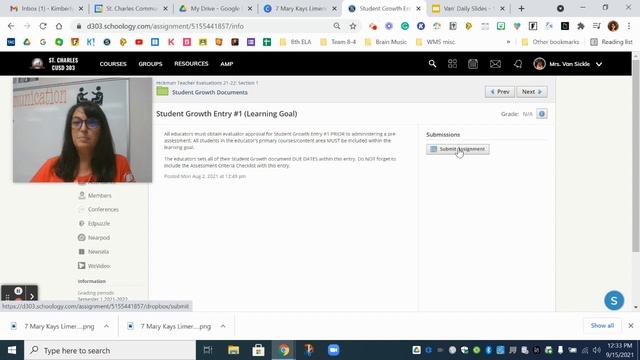Expand options for second downloaded Mary Kays file
The height and width of the screenshot is (360, 640).
[x=223, y=326]
